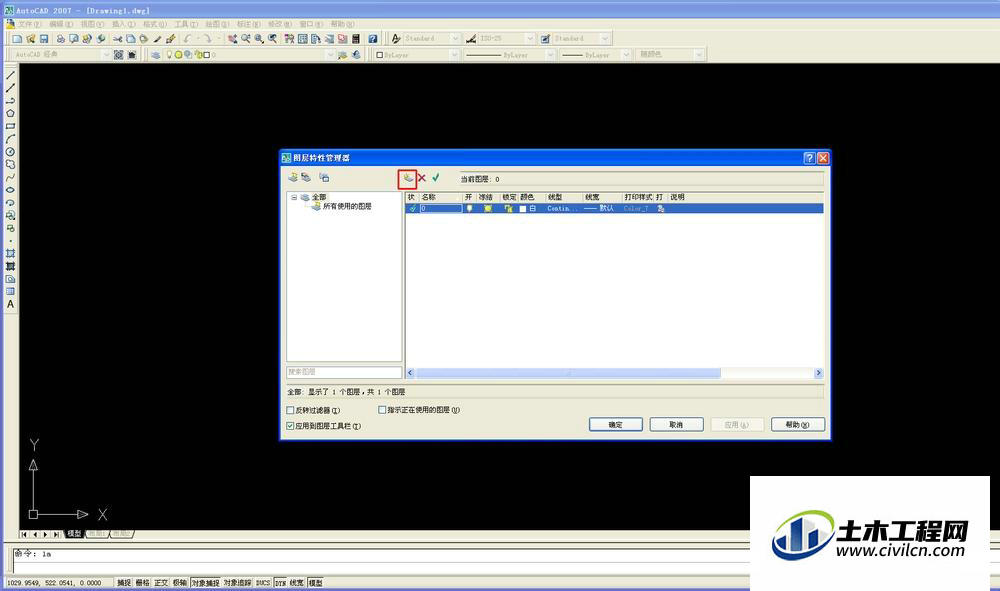Click the New Property Filter icon
Viewport: 1000px width, 591px height.
pyautogui.click(x=293, y=177)
